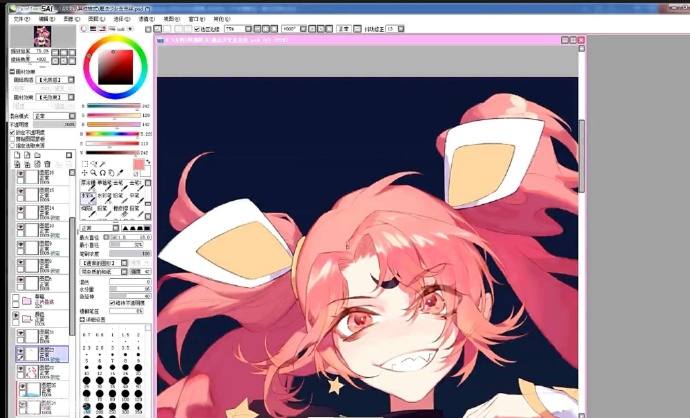Click the canvas vertical scrollbar
This screenshot has height=418, width=690.
[x=581, y=156]
